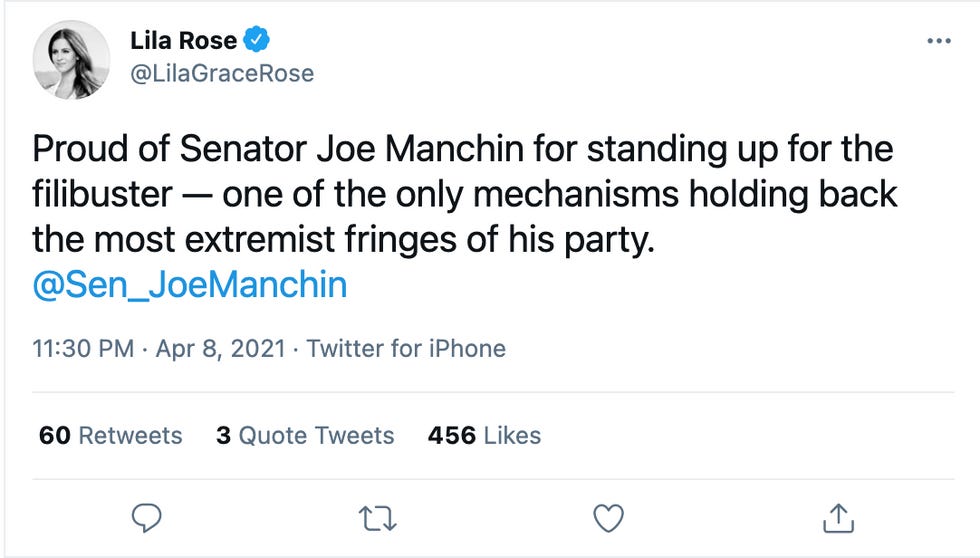This screenshot has width=980, height=558.
Task: Click the blue verified badge
Action: 258,41
